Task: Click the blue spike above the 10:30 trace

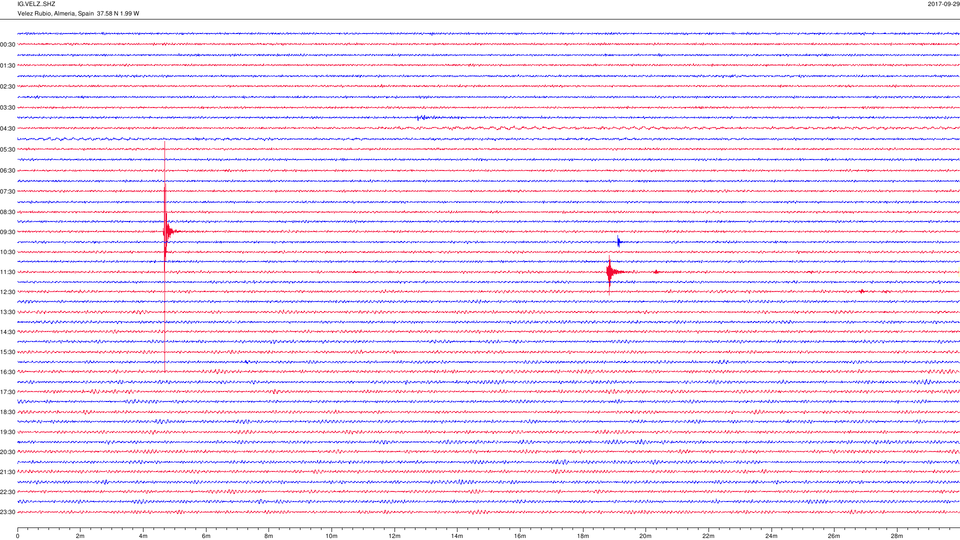Action: 619,242
